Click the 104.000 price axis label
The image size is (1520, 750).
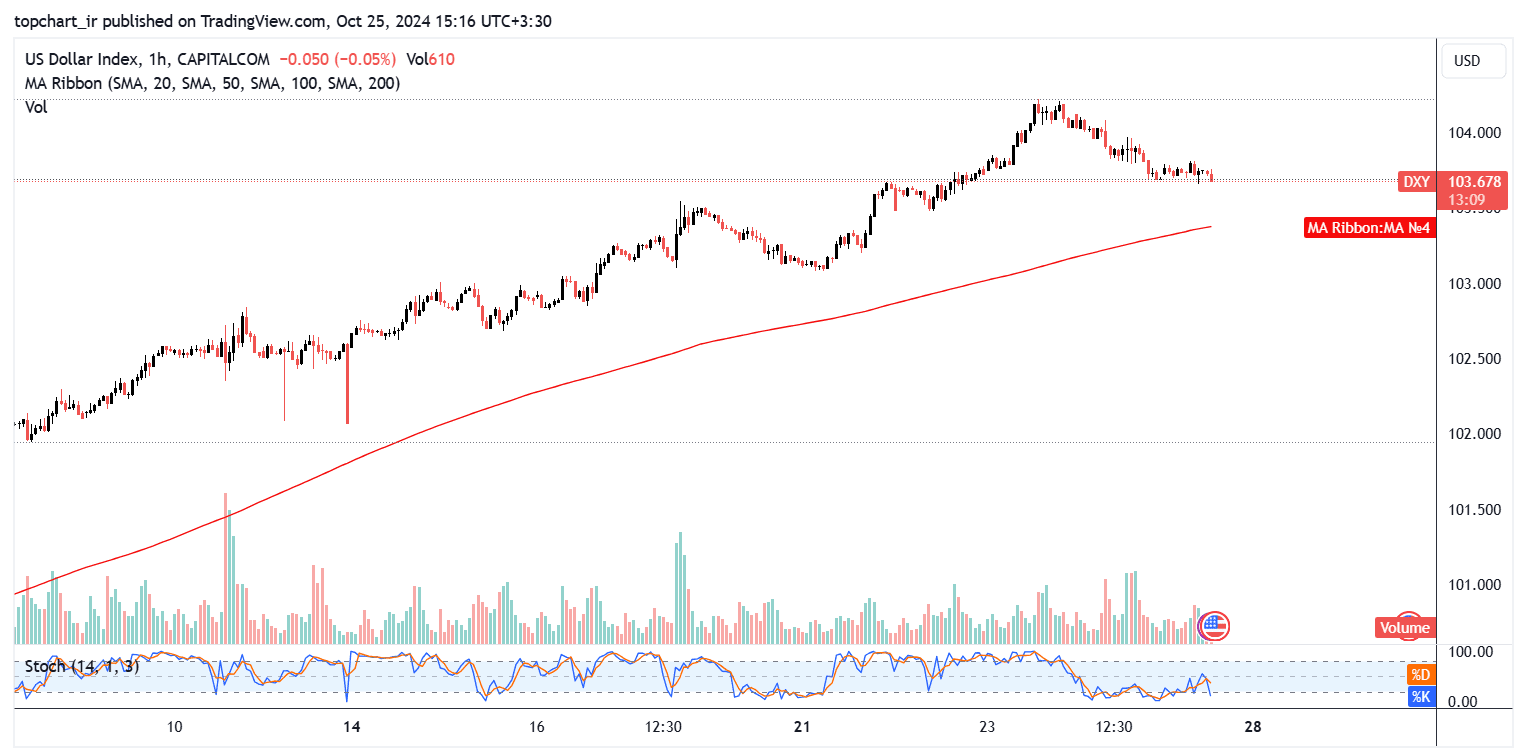coord(1475,133)
